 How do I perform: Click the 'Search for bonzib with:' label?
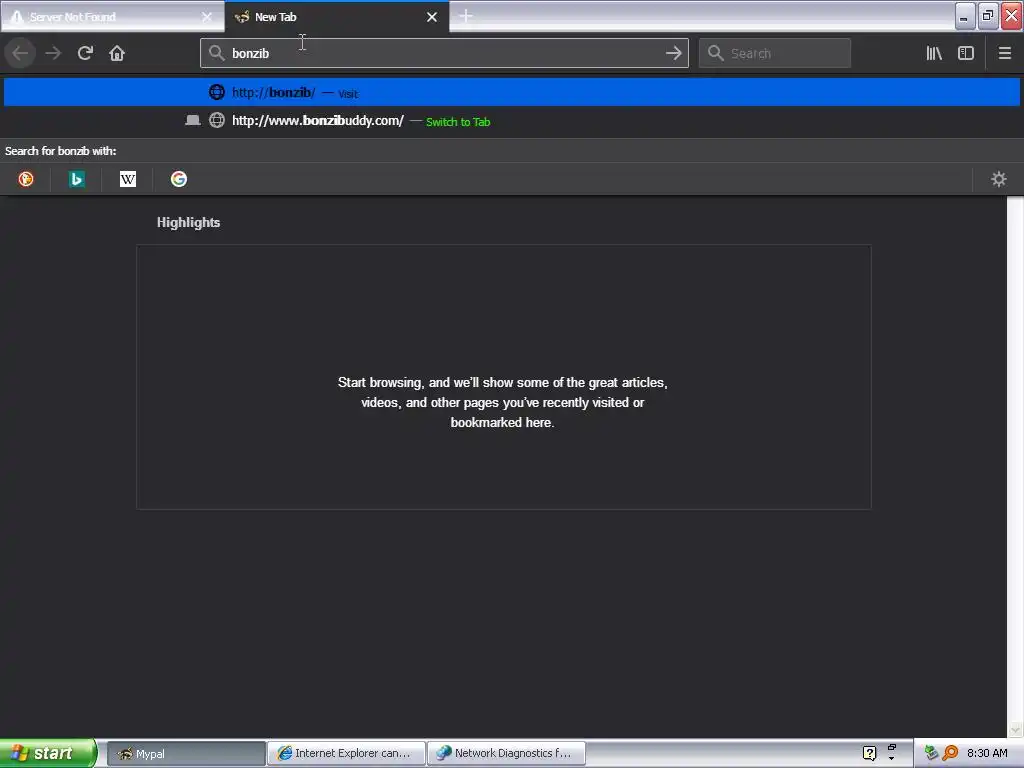(x=61, y=151)
